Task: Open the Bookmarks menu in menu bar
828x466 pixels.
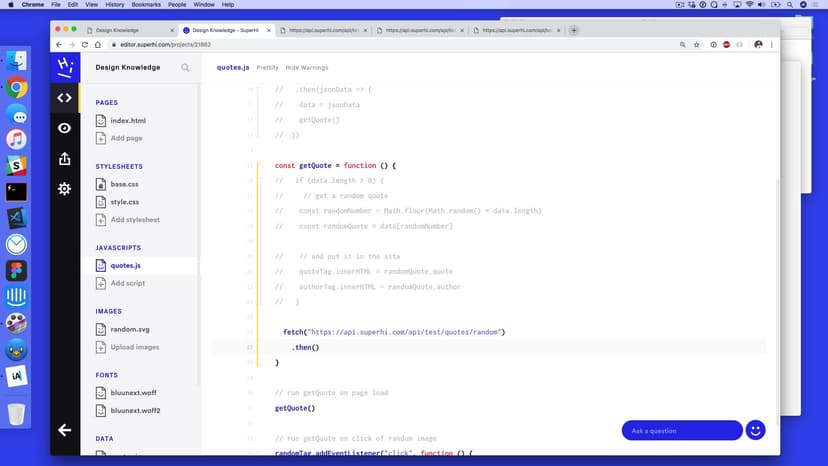Action: 148,5
